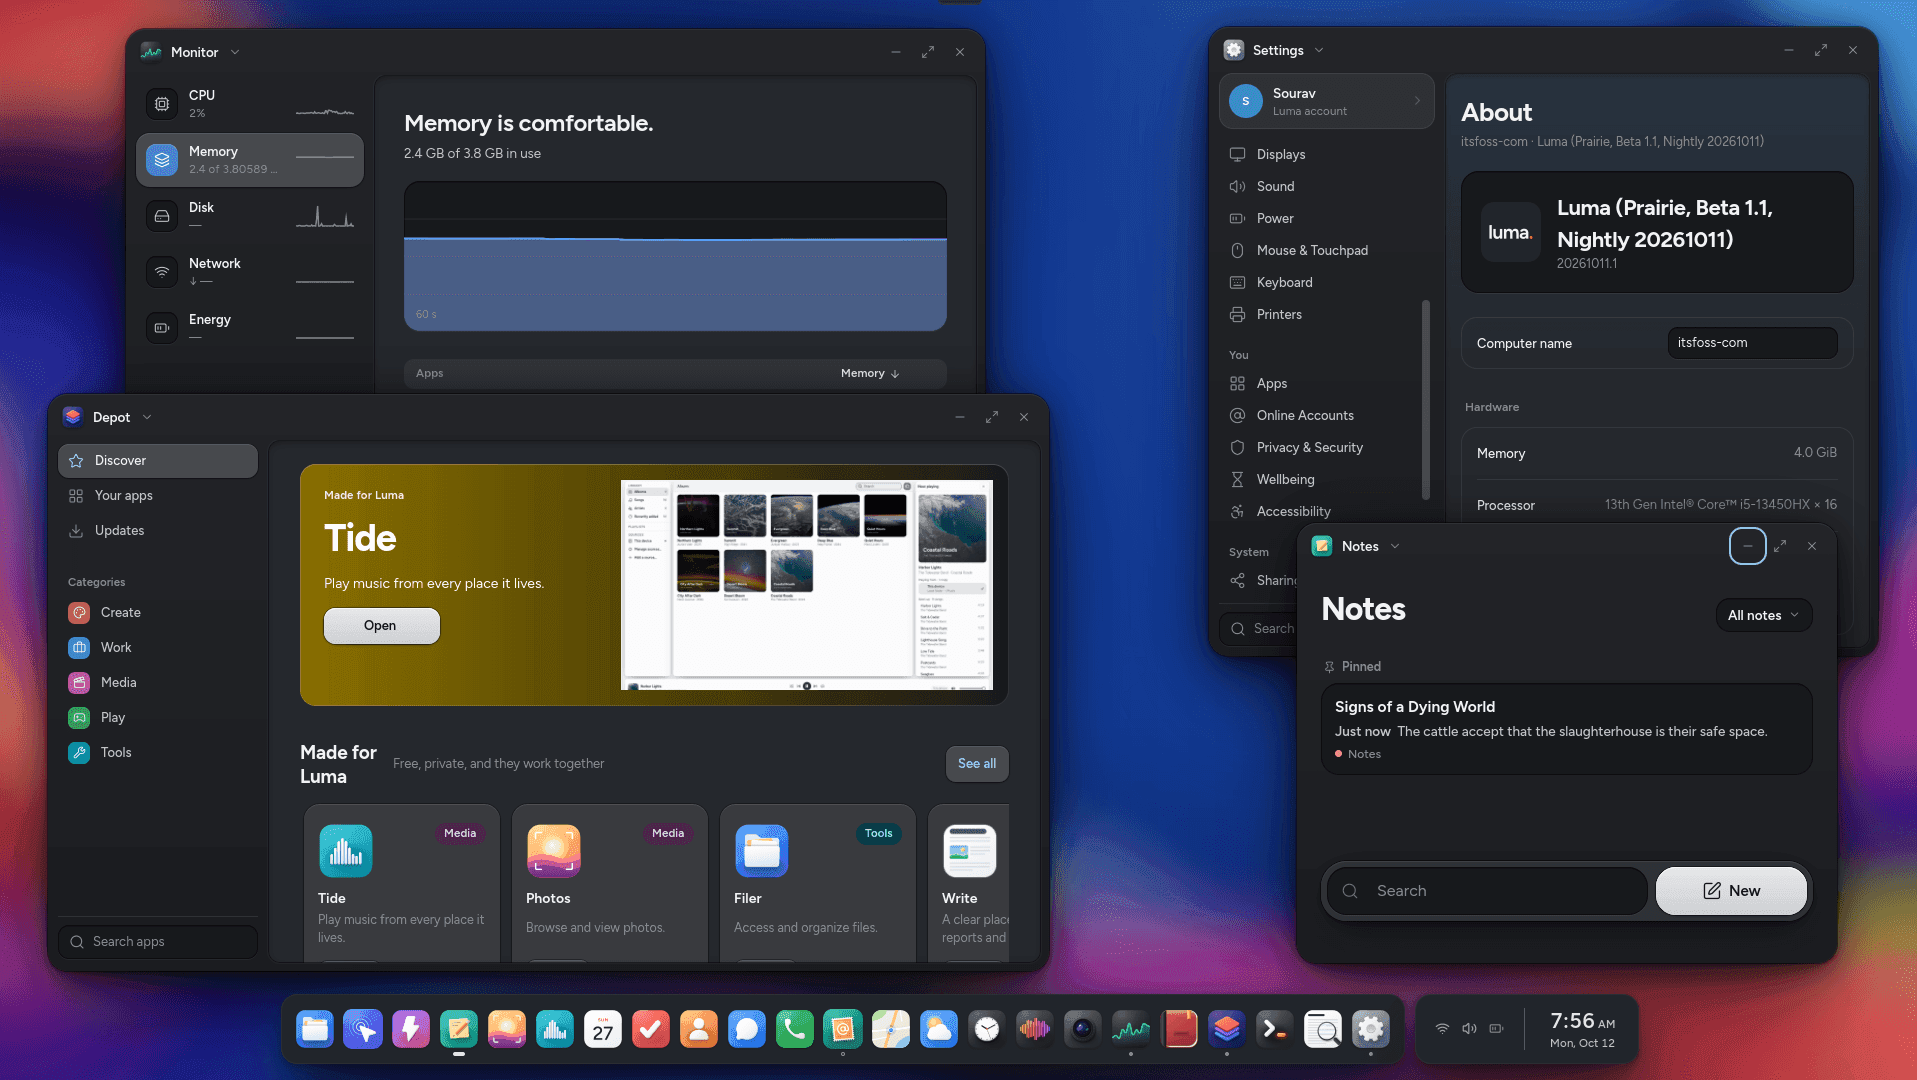1917x1080 pixels.
Task: Open Updates in the Depot sidebar
Action: 158,530
